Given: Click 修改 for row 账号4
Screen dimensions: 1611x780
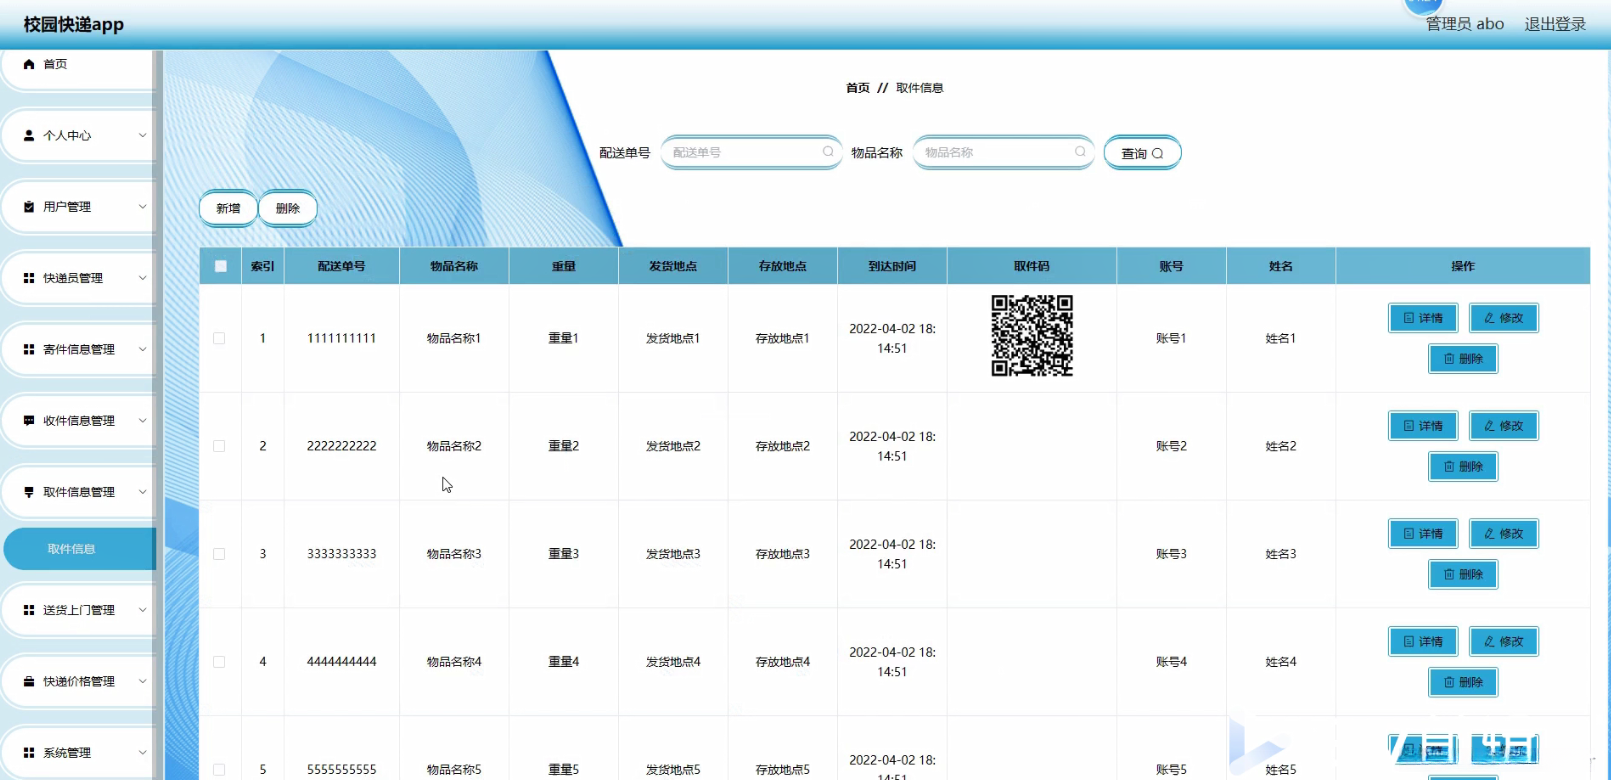Looking at the screenshot, I should (1504, 642).
